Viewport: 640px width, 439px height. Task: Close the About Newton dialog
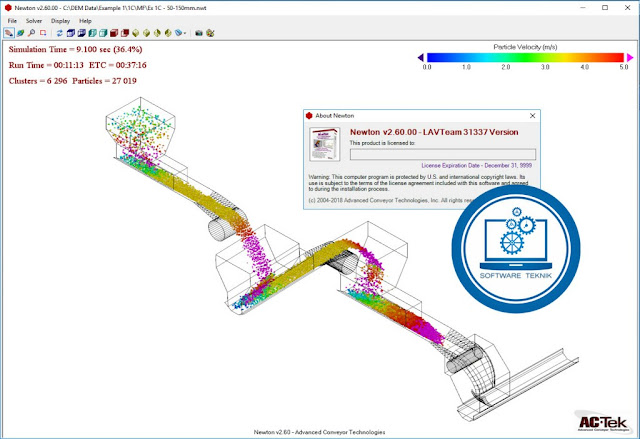pos(532,116)
